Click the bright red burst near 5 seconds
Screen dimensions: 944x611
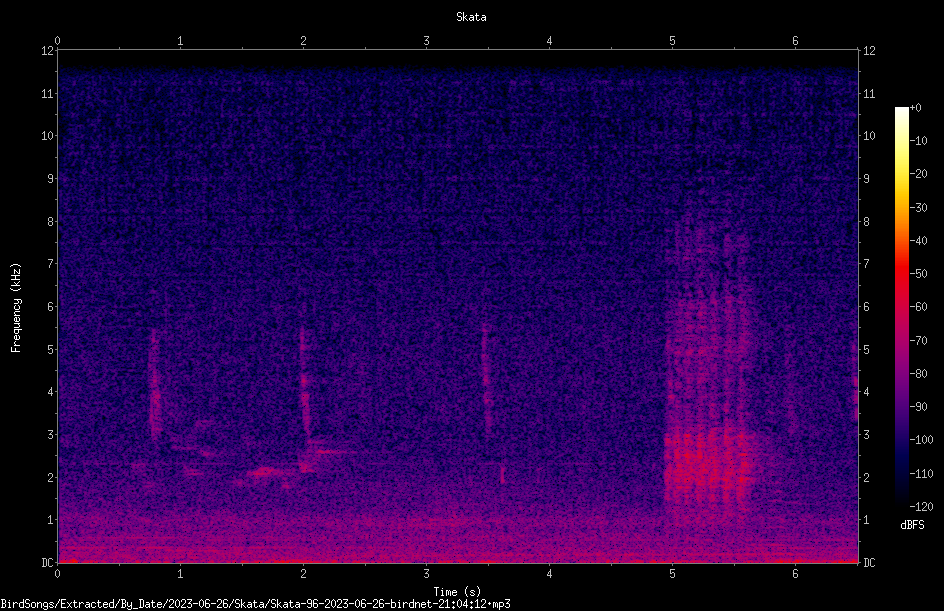707,467
